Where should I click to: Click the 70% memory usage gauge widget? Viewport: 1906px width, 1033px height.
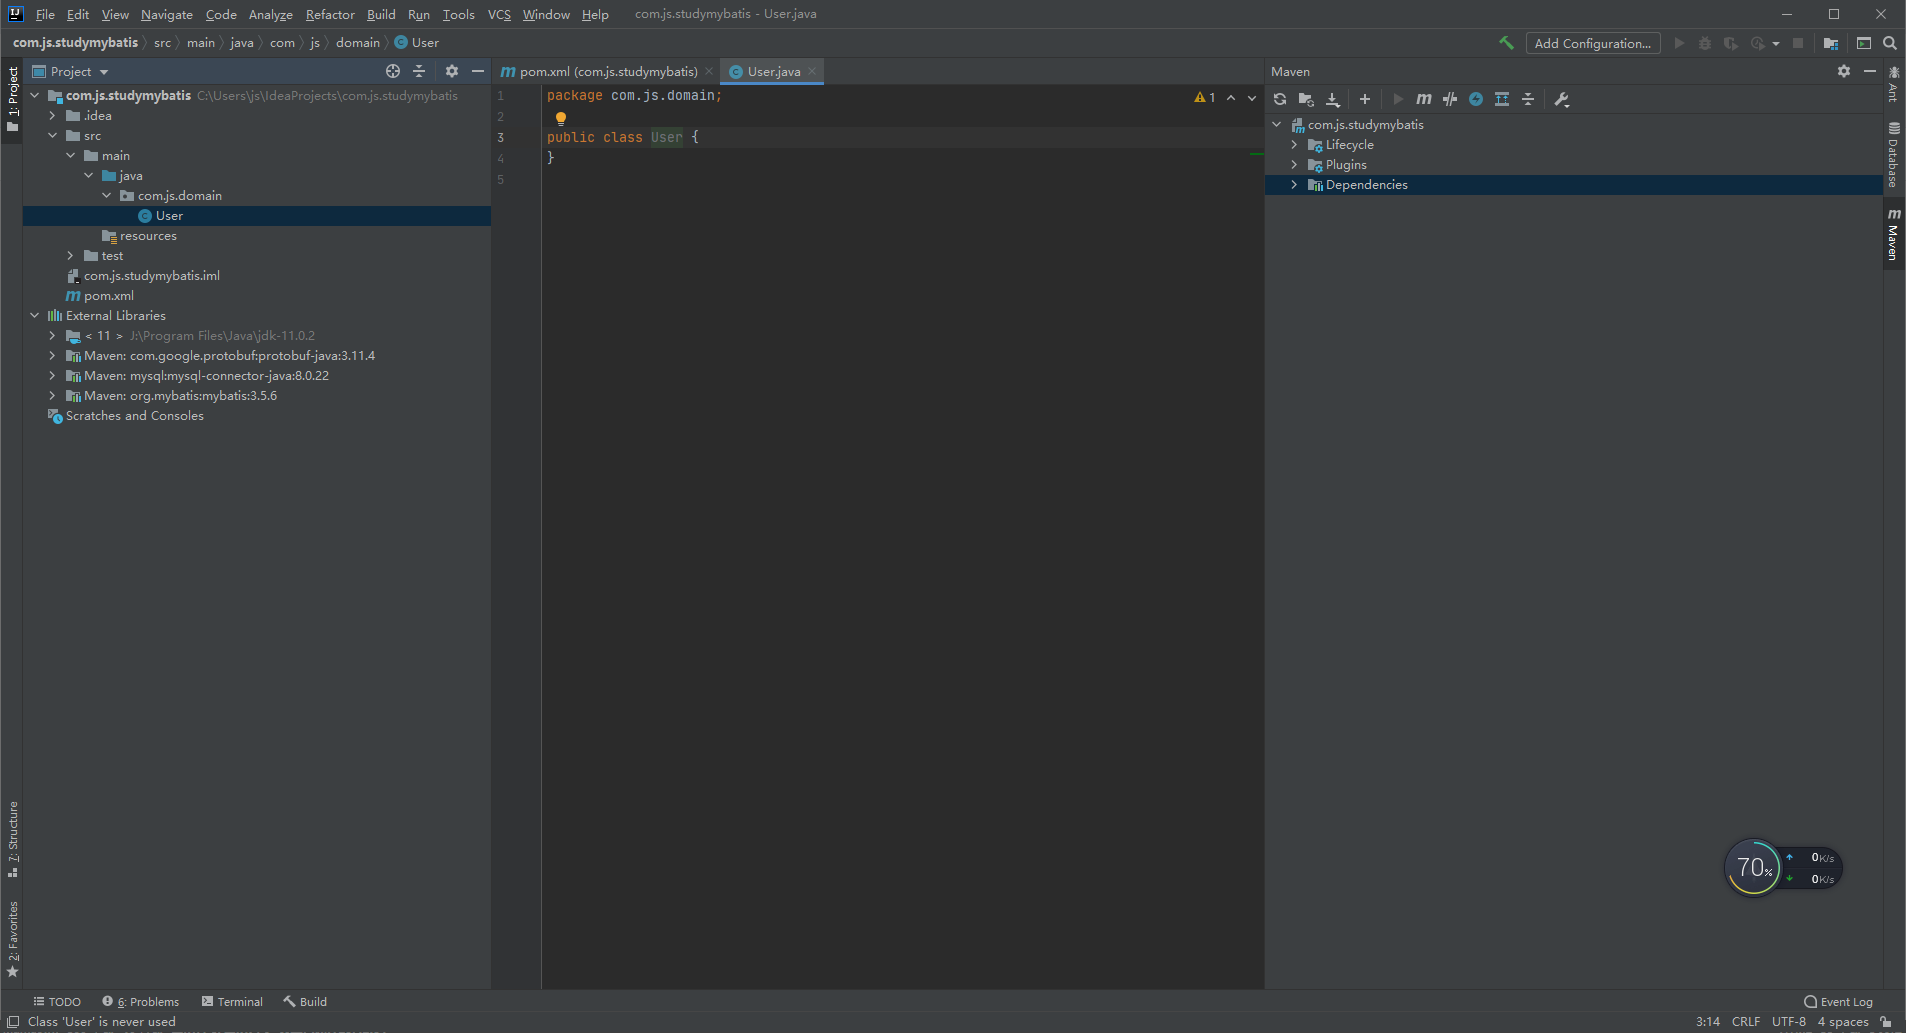(x=1753, y=867)
